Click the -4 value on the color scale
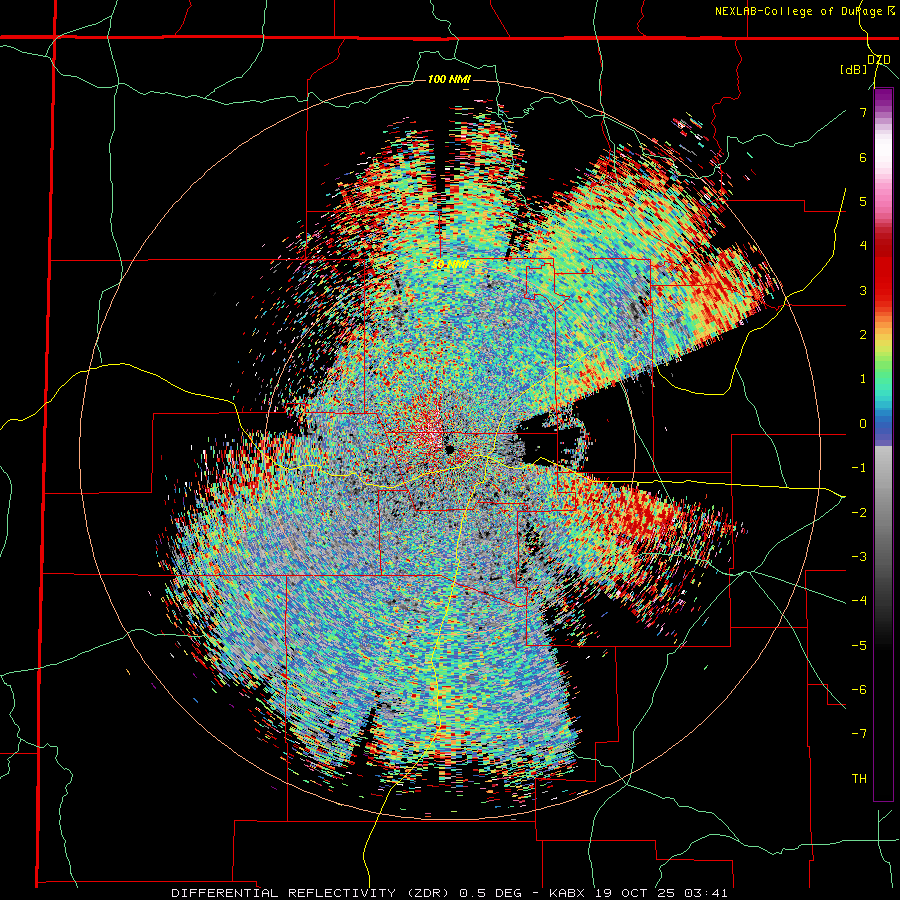 pyautogui.click(x=859, y=601)
